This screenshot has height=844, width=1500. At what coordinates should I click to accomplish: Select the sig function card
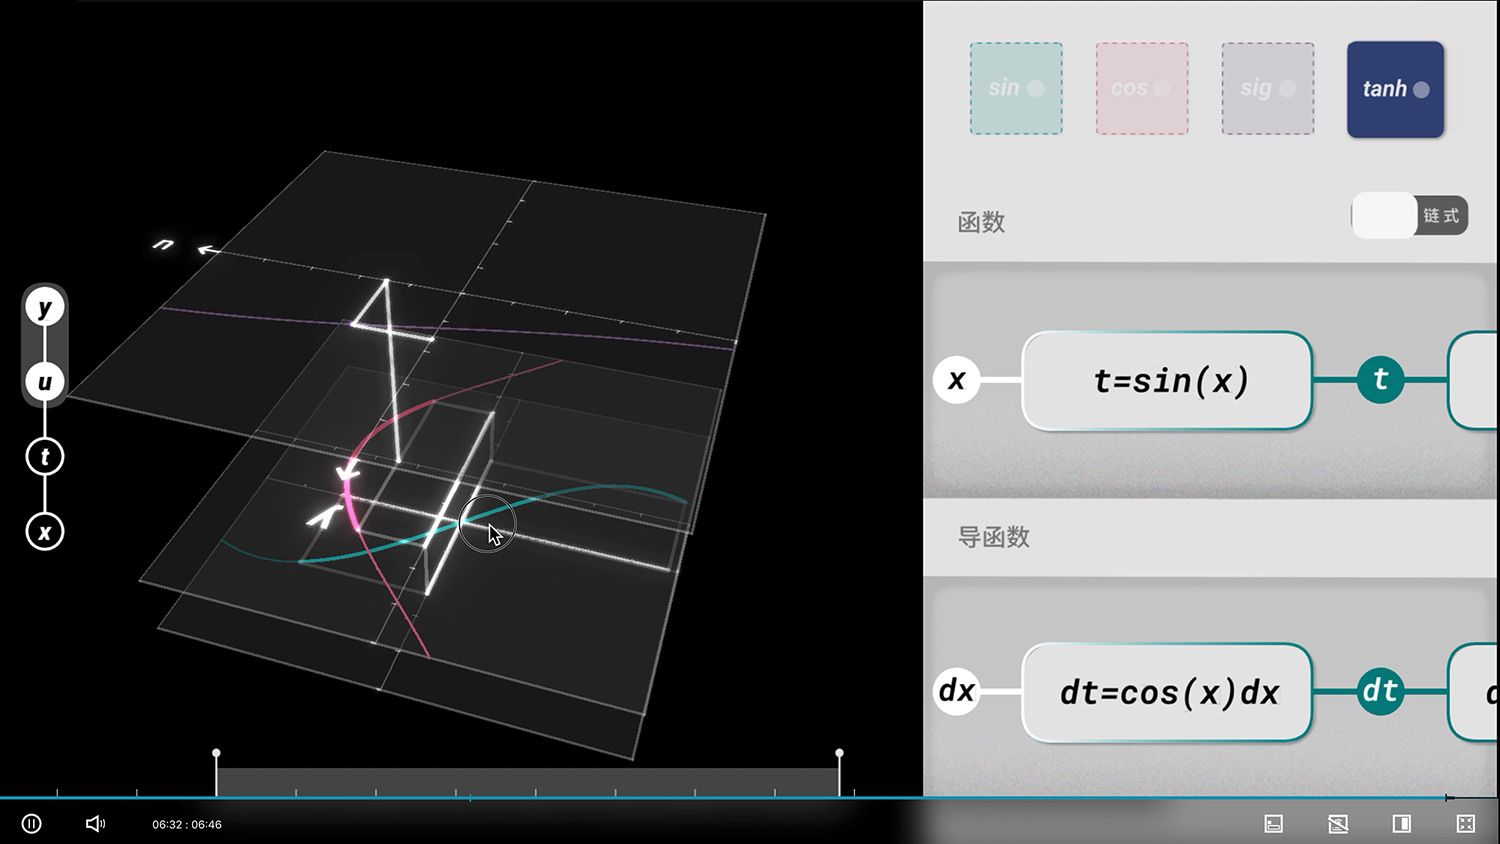(x=1268, y=88)
